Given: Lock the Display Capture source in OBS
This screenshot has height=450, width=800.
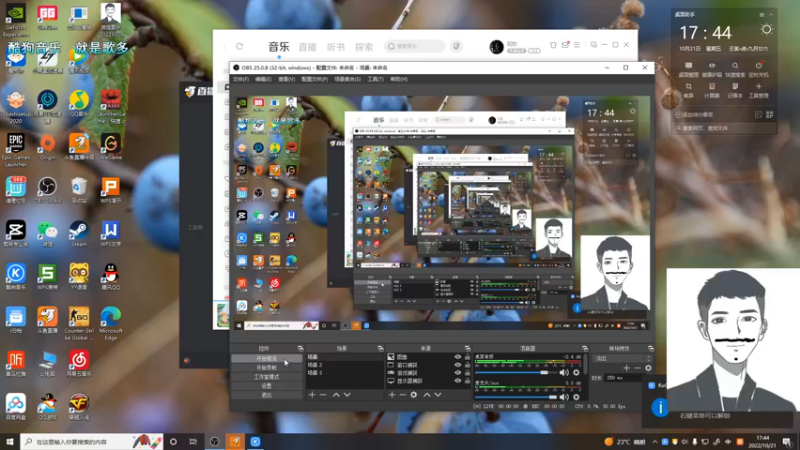Looking at the screenshot, I should [467, 381].
